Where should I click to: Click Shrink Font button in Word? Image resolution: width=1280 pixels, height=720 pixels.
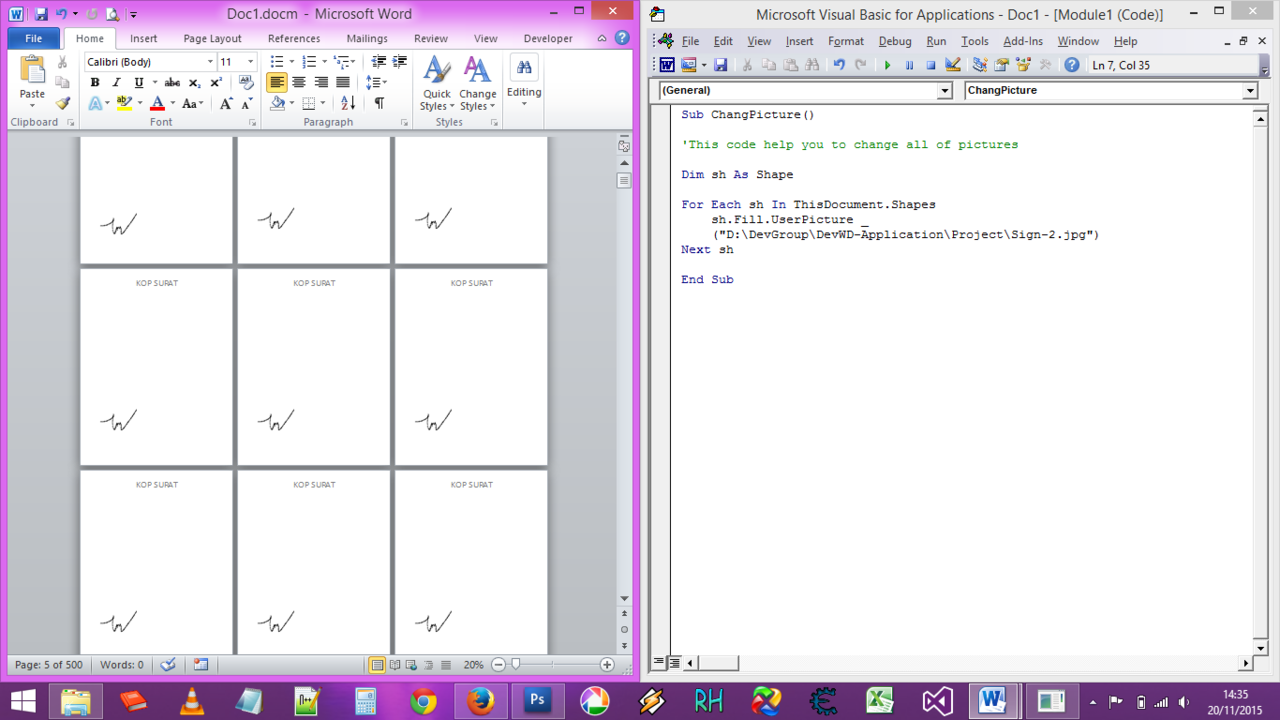tap(246, 103)
